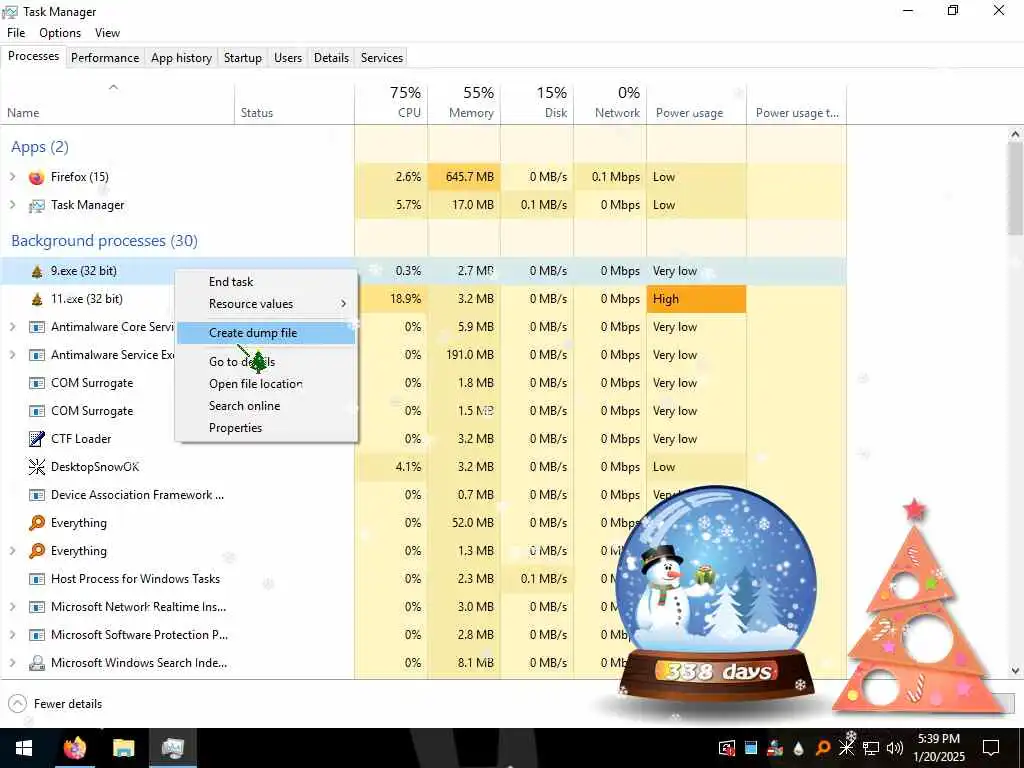Viewport: 1024px width, 768px height.
Task: Open the Options menu
Action: [x=60, y=33]
